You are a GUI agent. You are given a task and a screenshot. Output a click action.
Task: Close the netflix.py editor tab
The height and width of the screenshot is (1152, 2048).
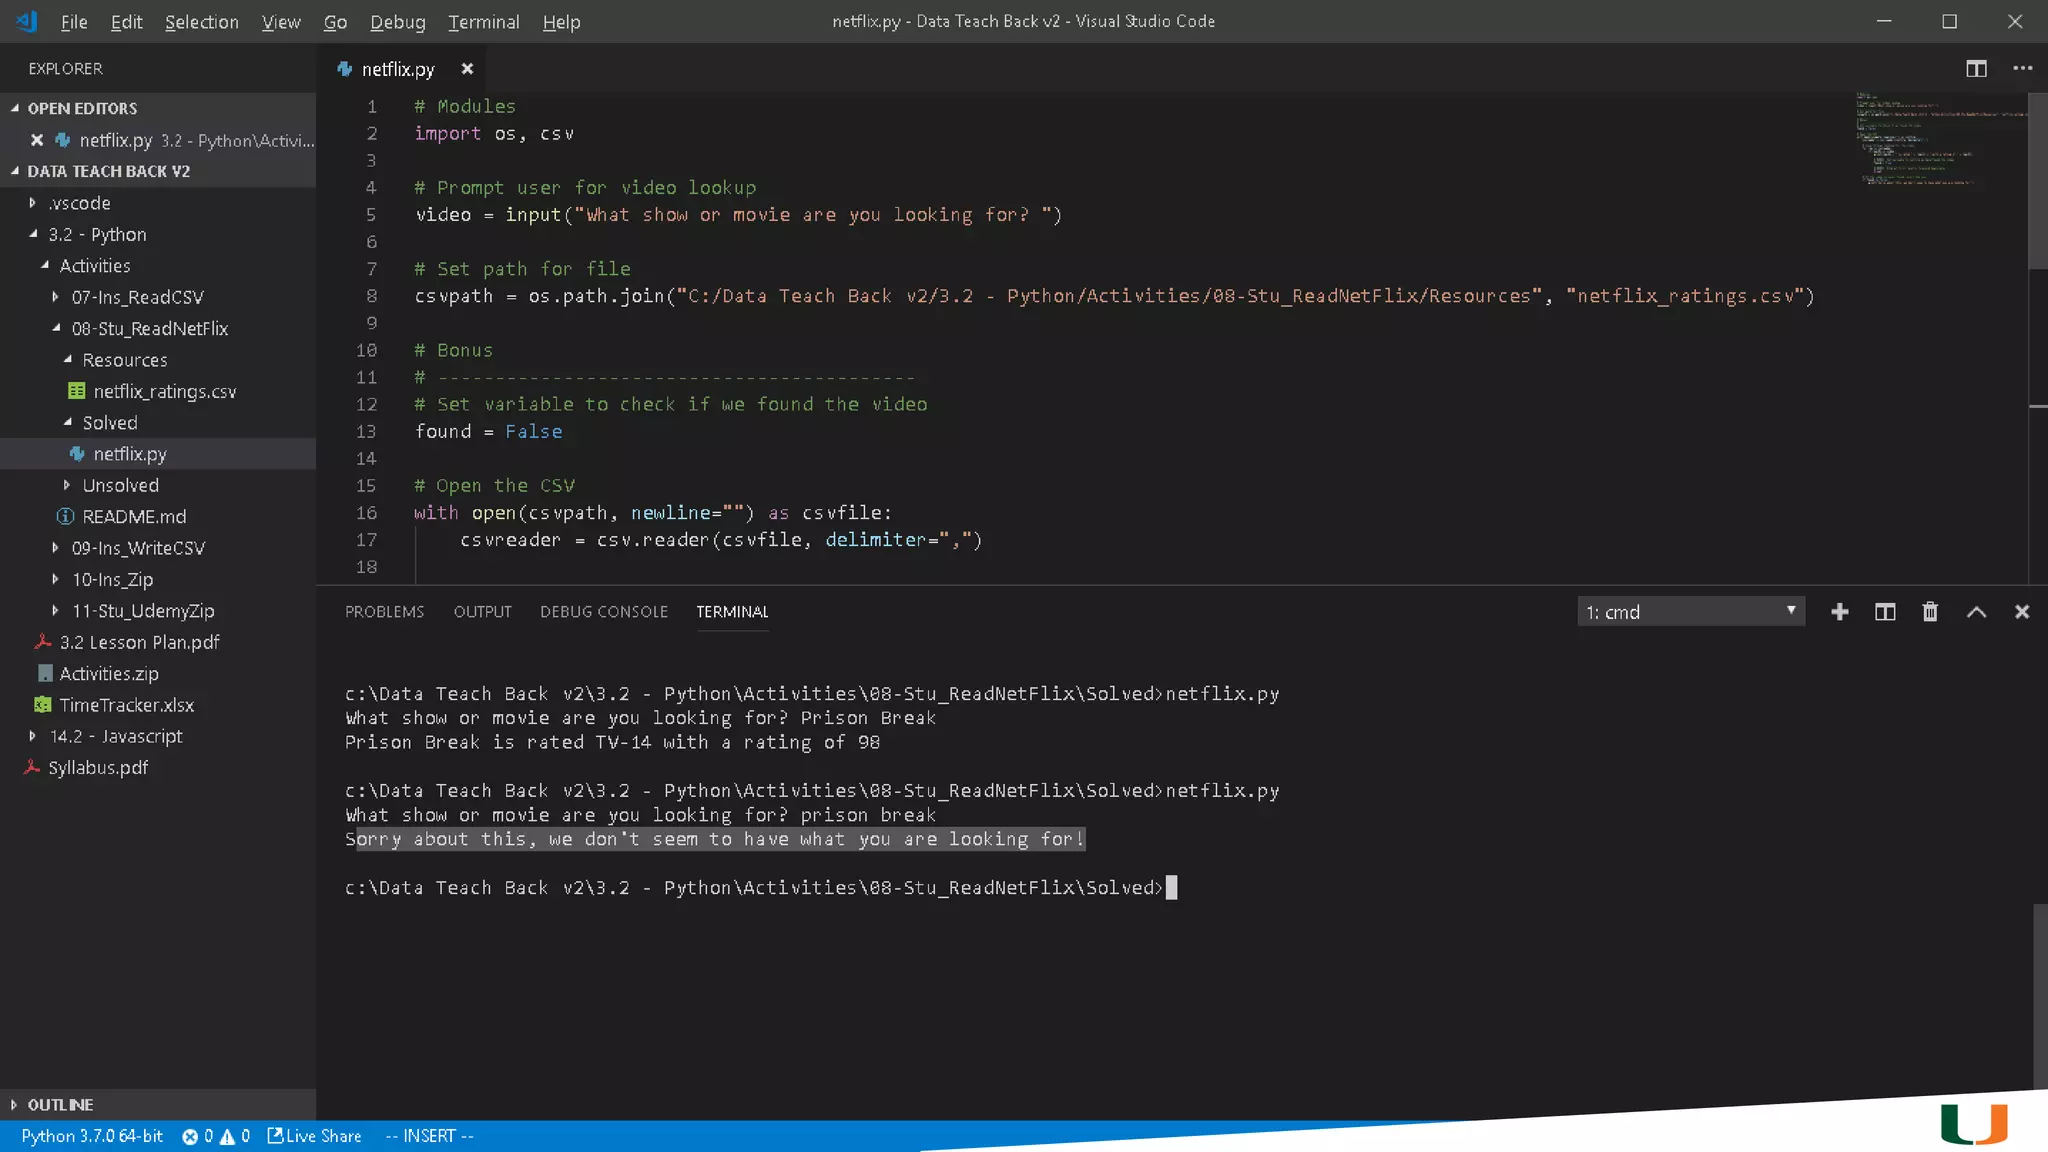pyautogui.click(x=467, y=69)
